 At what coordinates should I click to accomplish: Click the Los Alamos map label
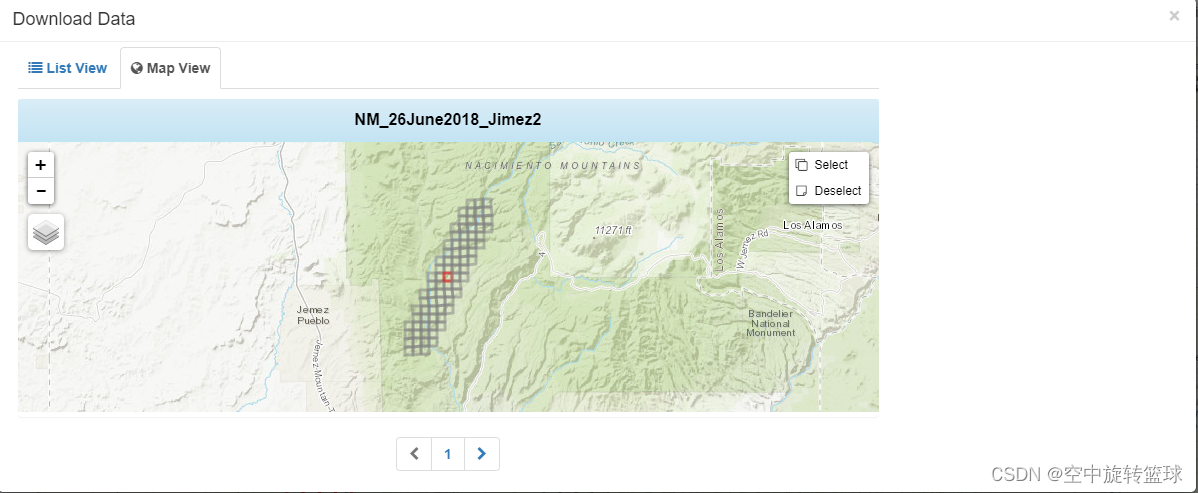[812, 225]
